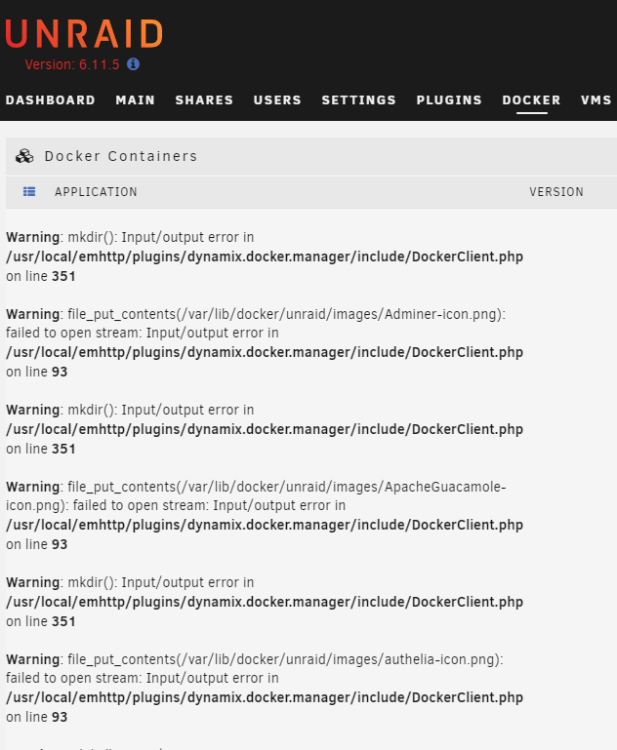Click the Unraid logo
This screenshot has height=750, width=617.
point(84,34)
